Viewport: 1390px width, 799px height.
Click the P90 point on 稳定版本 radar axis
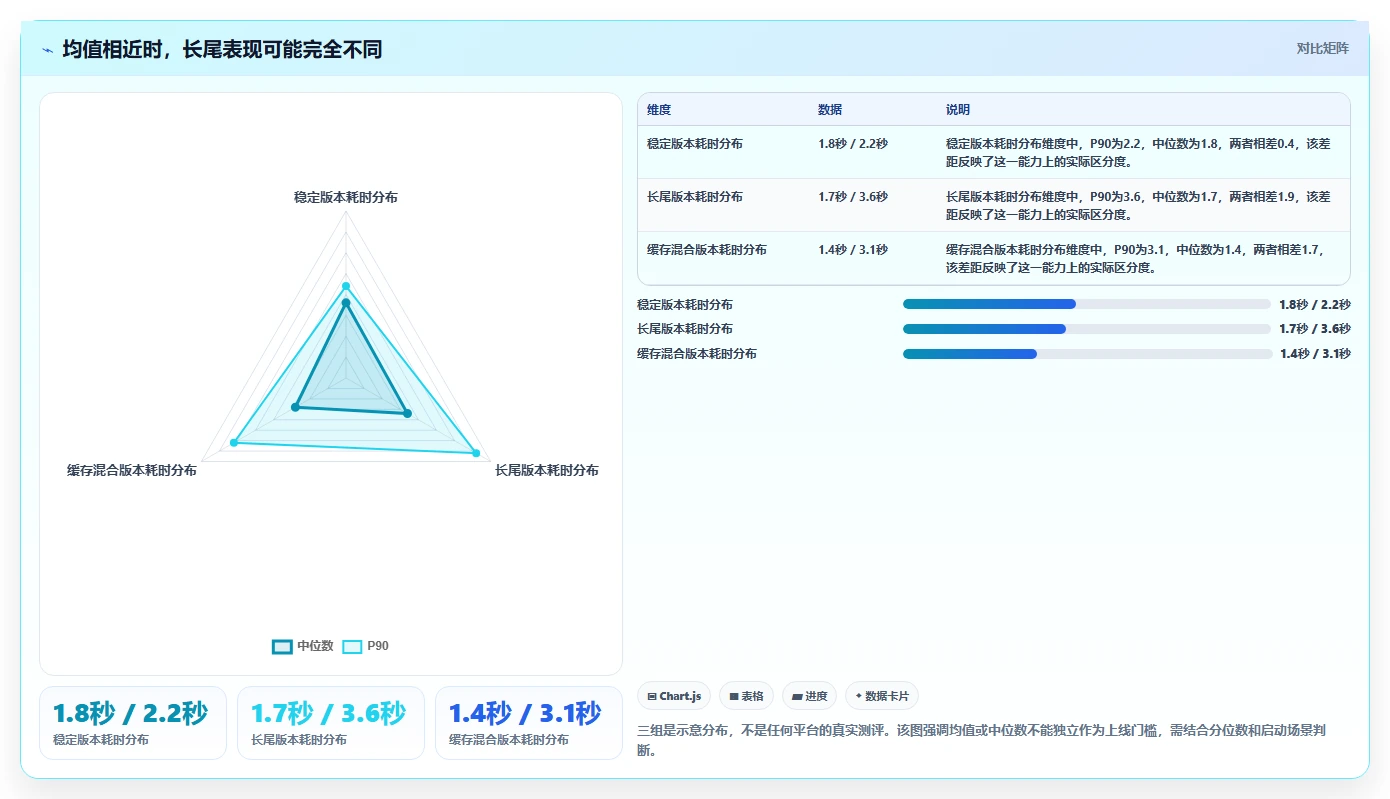coord(346,286)
